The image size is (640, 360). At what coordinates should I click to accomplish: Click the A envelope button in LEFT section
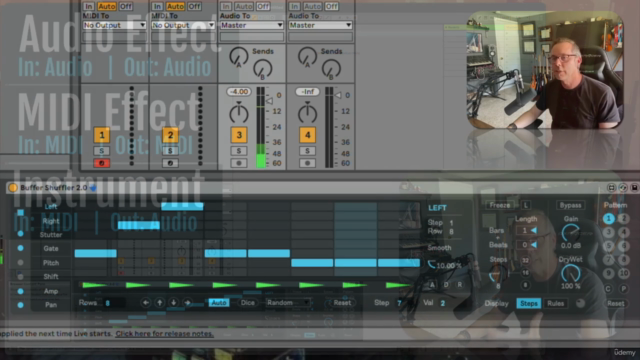coord(432,284)
